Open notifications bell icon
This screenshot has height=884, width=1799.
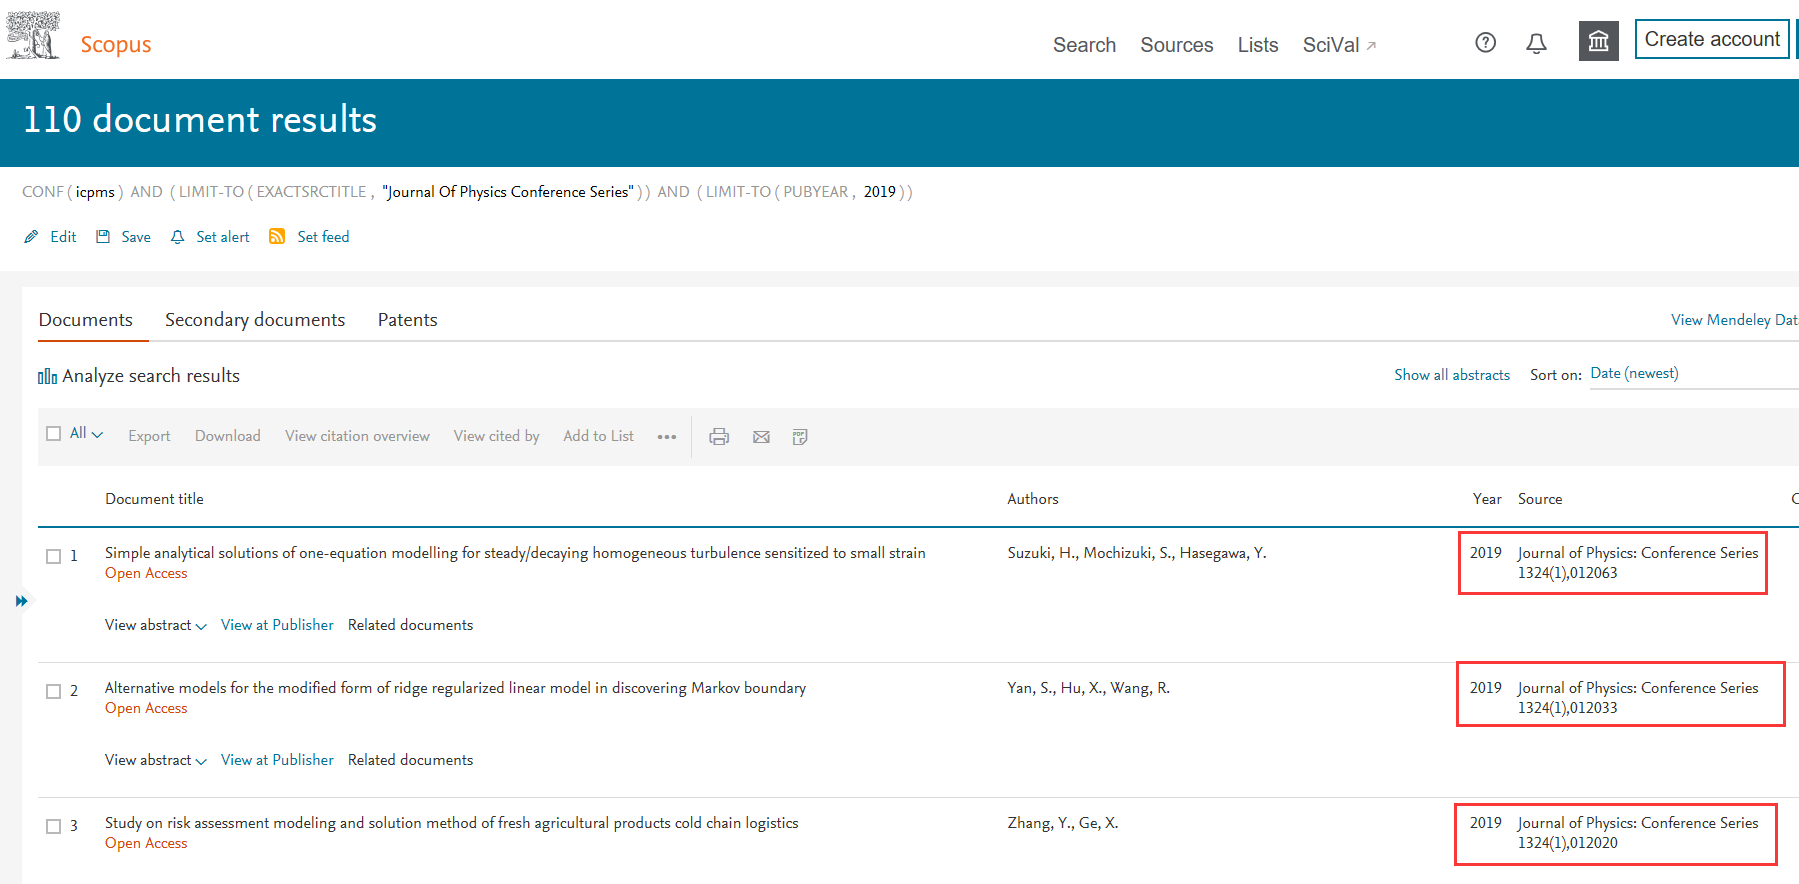pyautogui.click(x=1537, y=43)
